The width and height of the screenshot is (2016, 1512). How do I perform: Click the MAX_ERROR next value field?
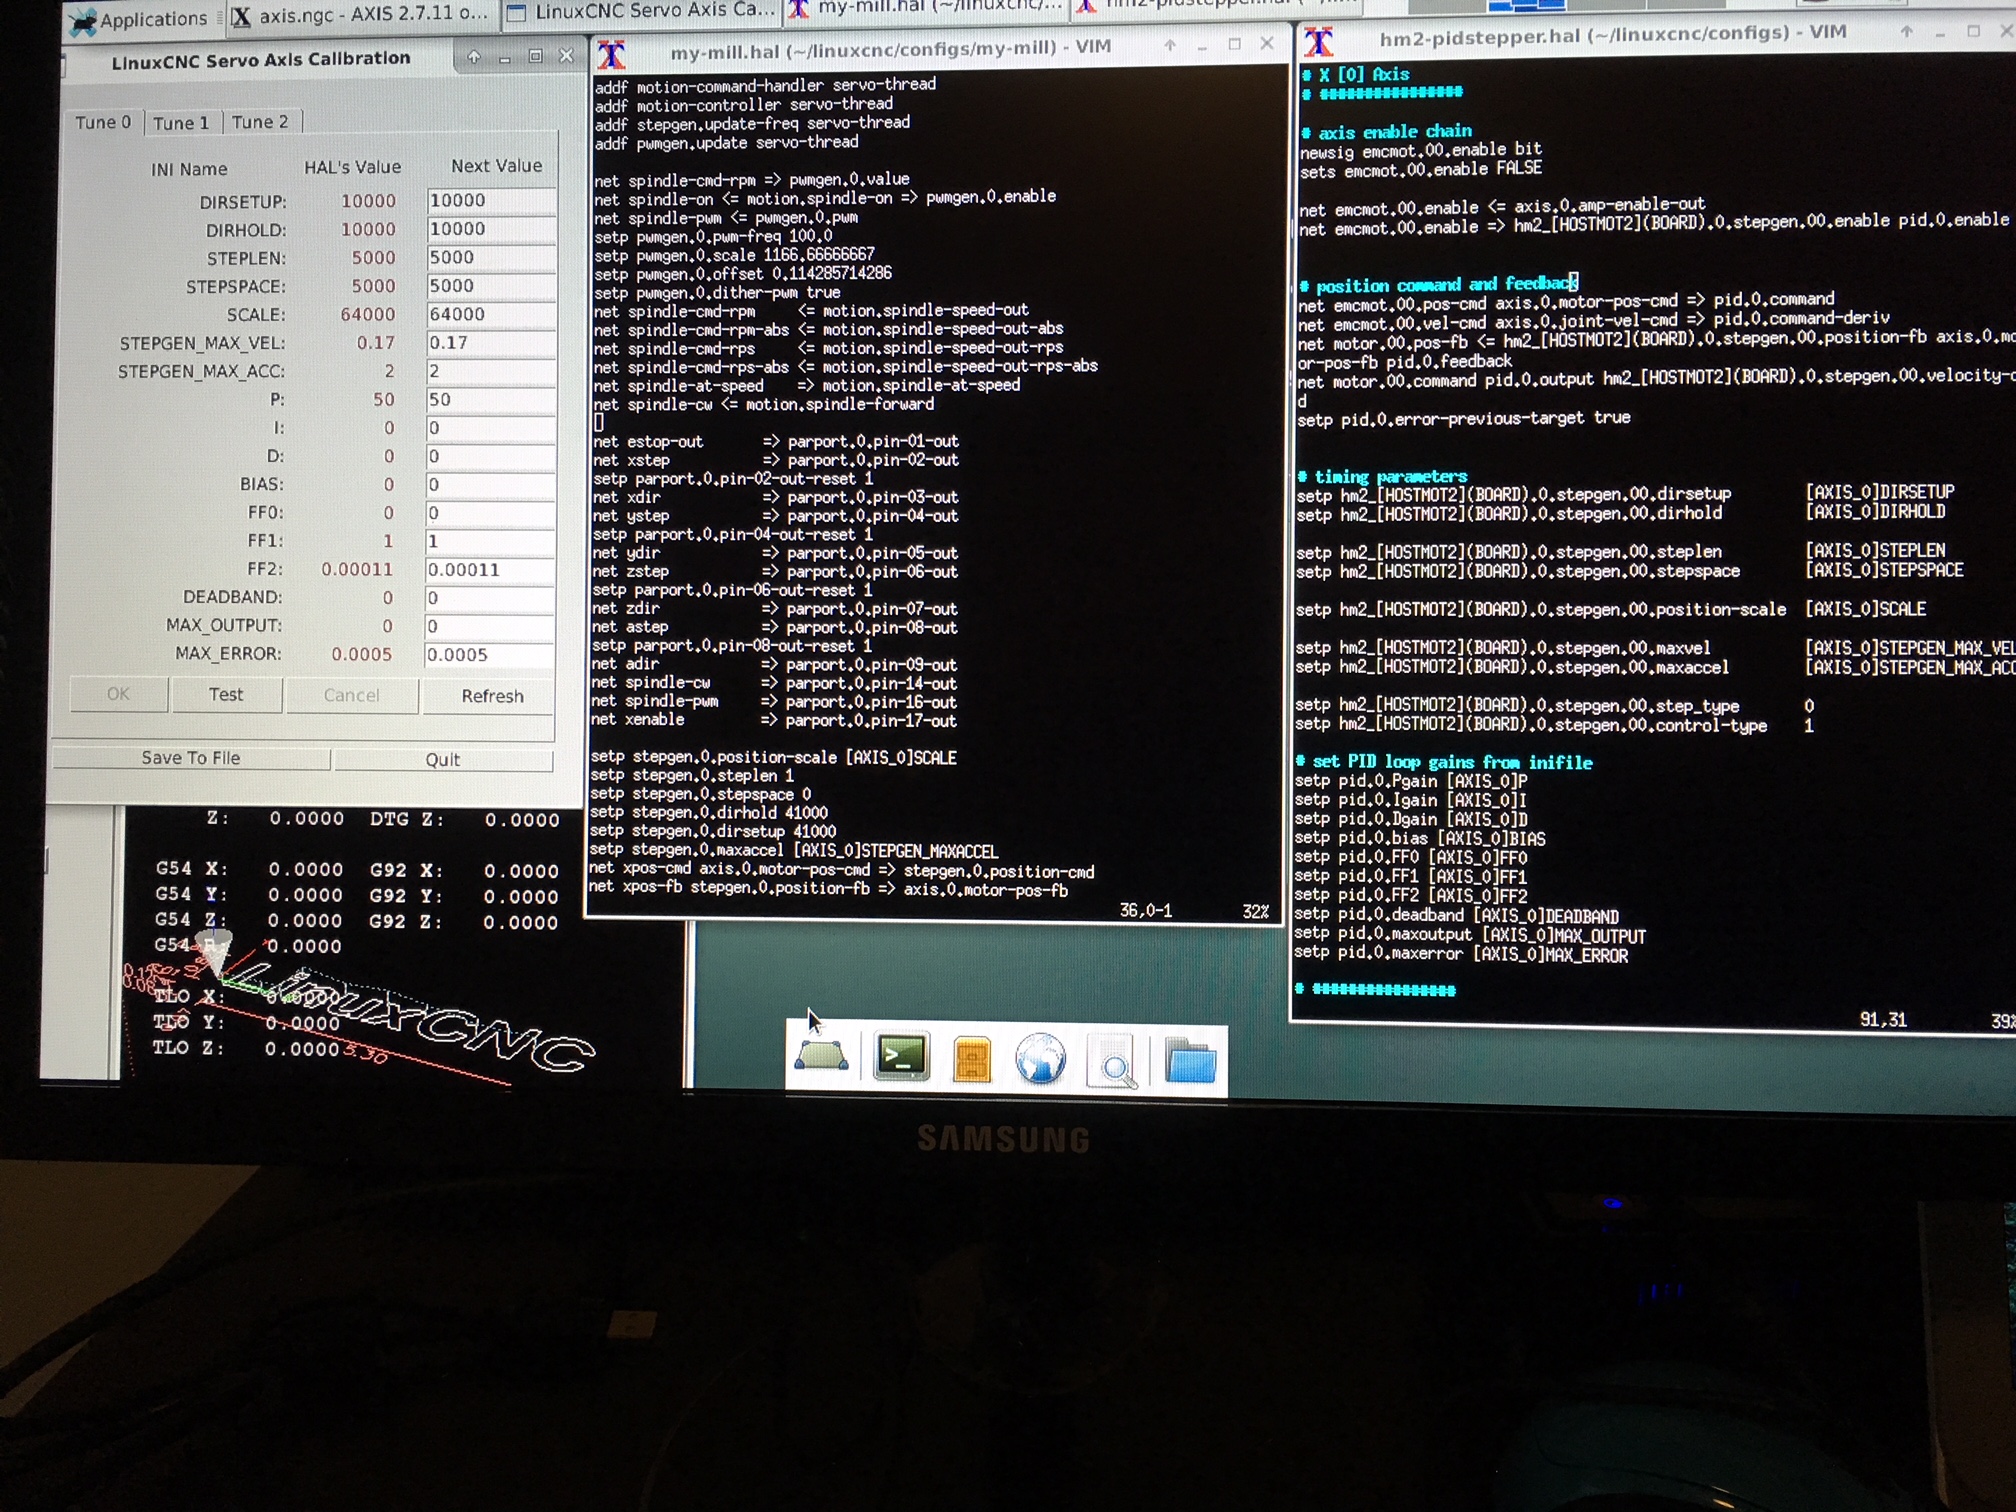pyautogui.click(x=490, y=655)
